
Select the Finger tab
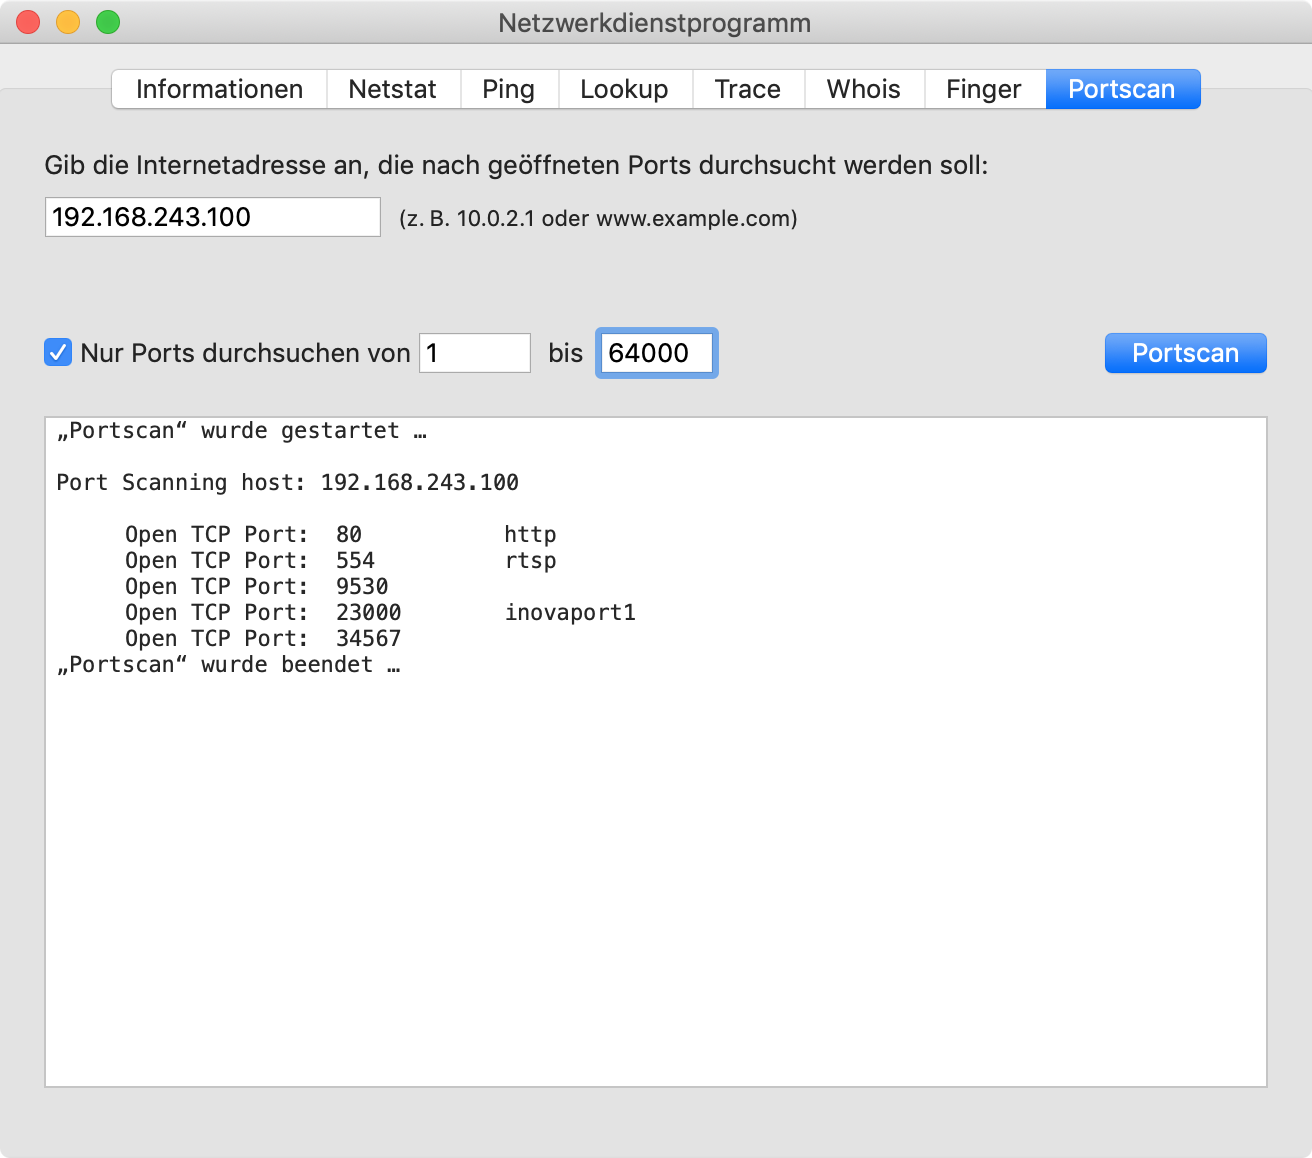[x=985, y=89]
